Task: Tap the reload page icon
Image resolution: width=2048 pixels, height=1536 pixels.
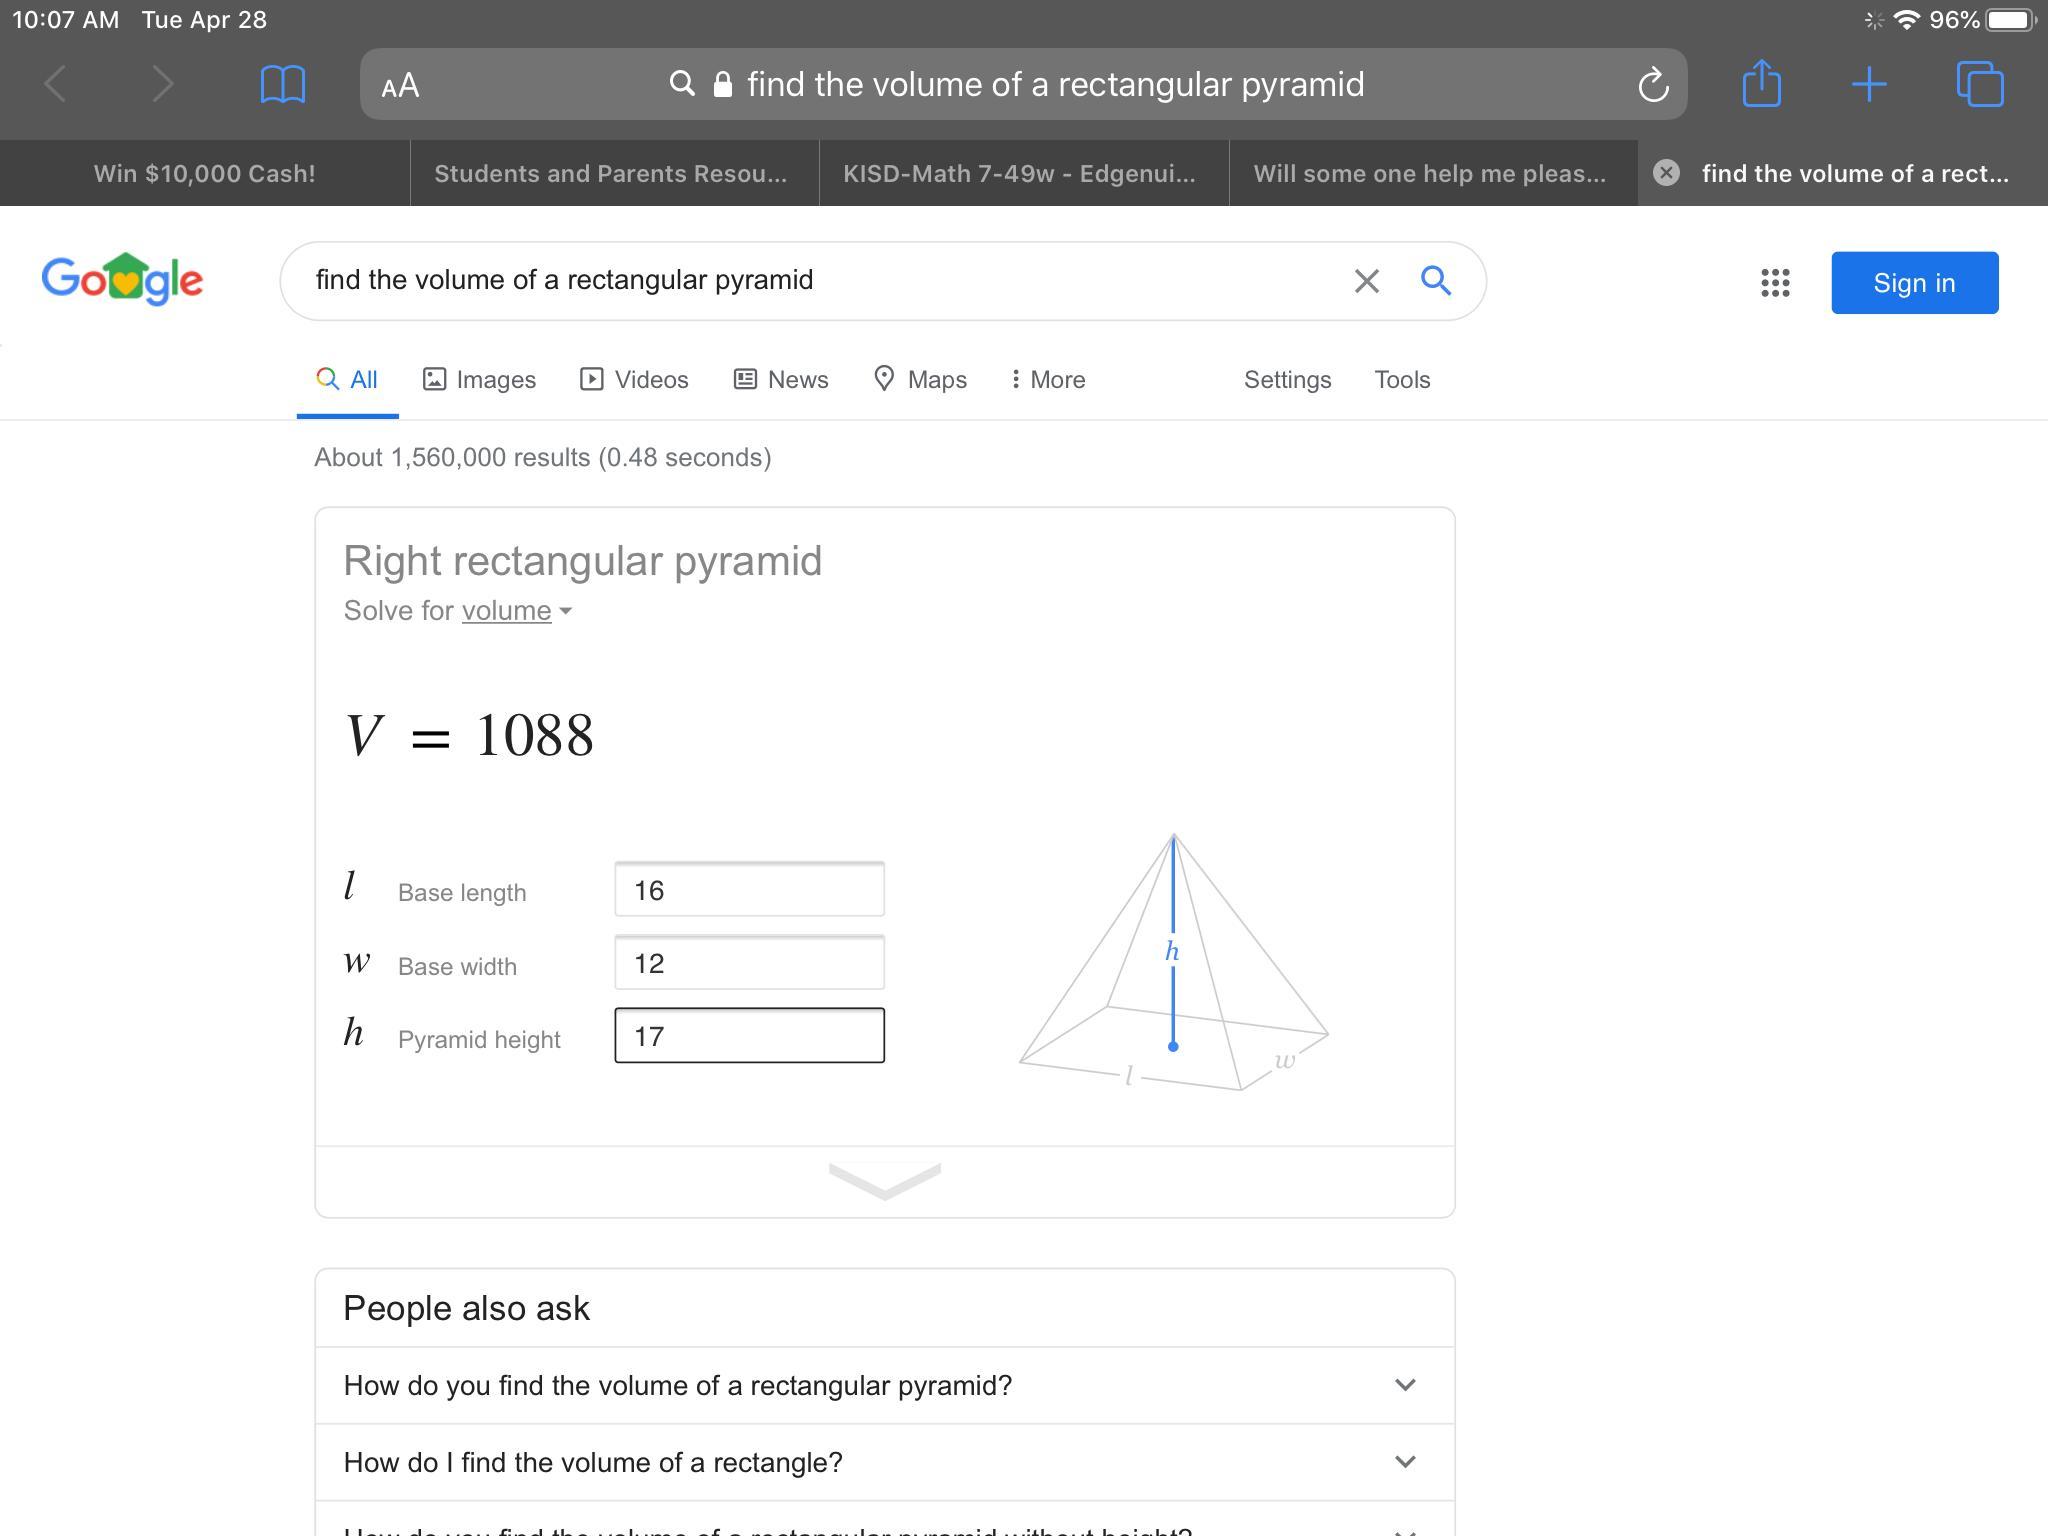Action: (1653, 85)
